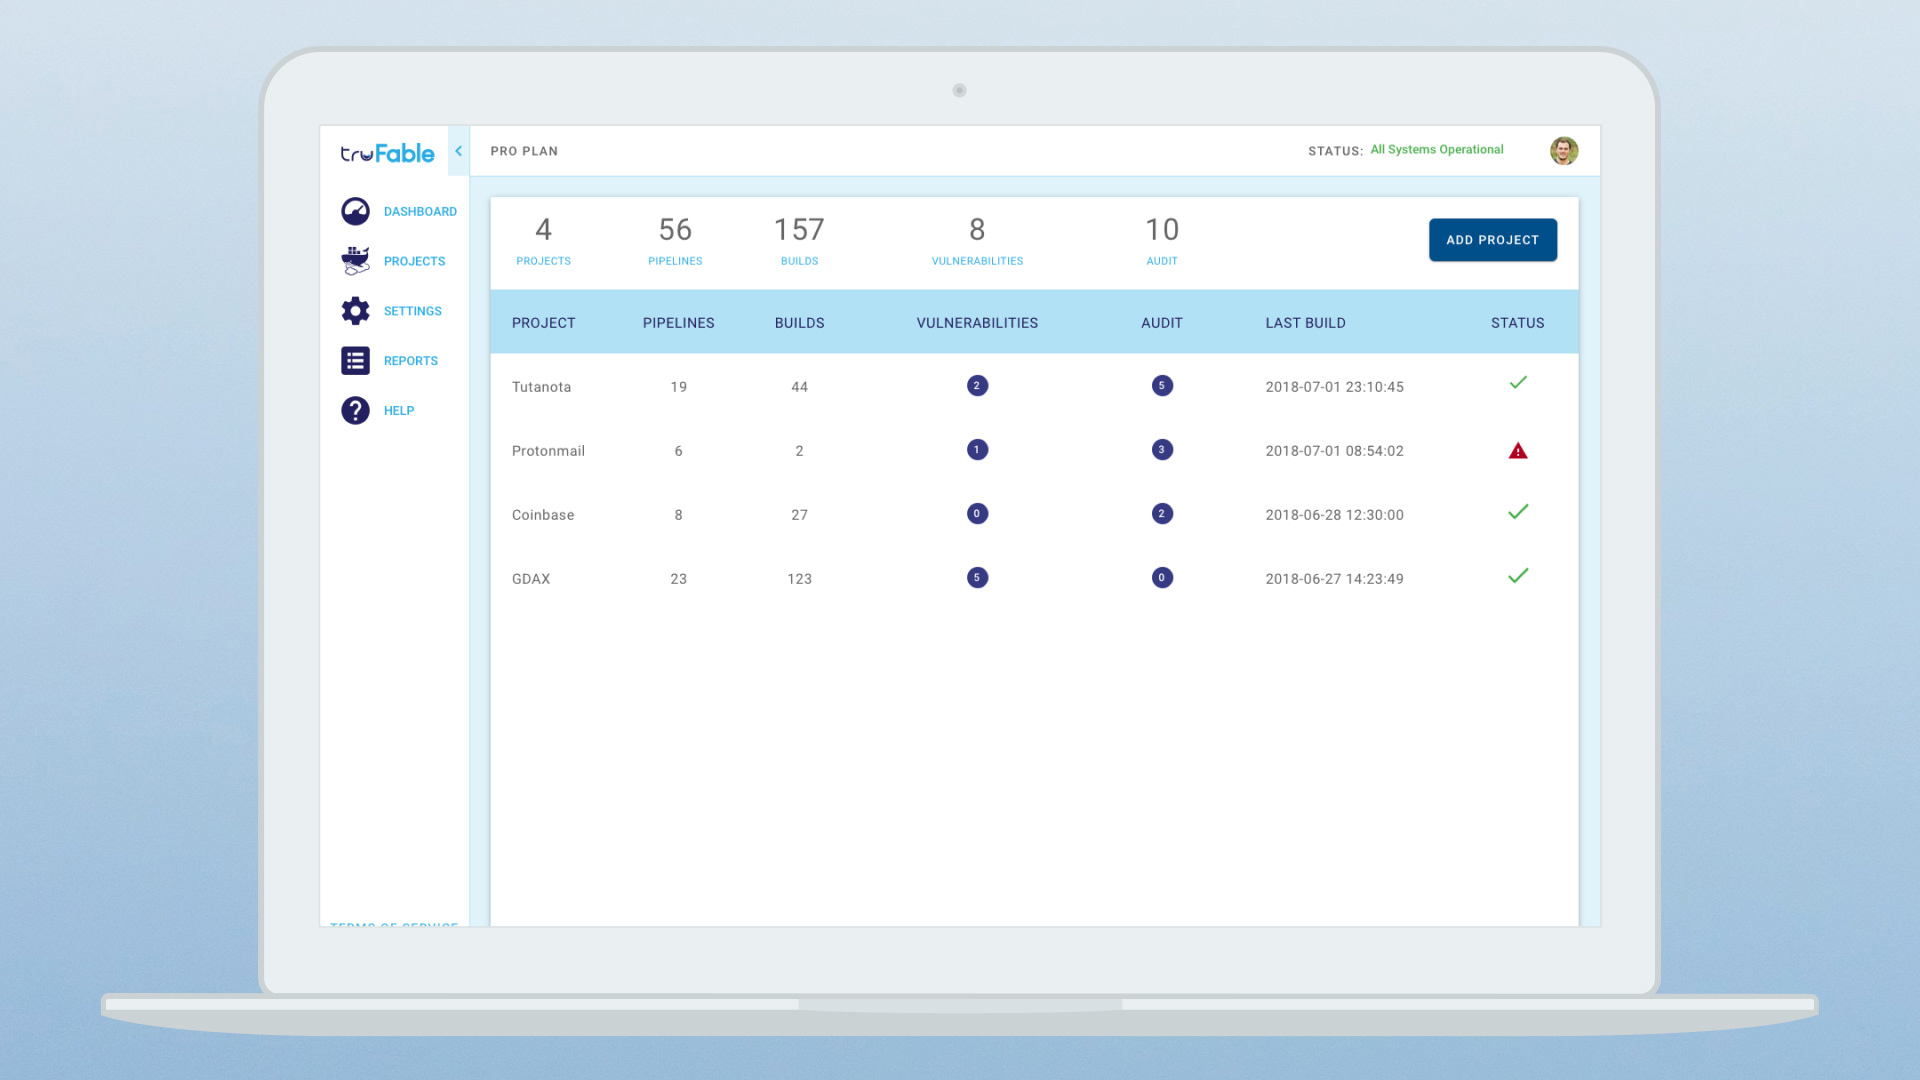
Task: Click Protonmail's red warning status icon
Action: point(1517,451)
